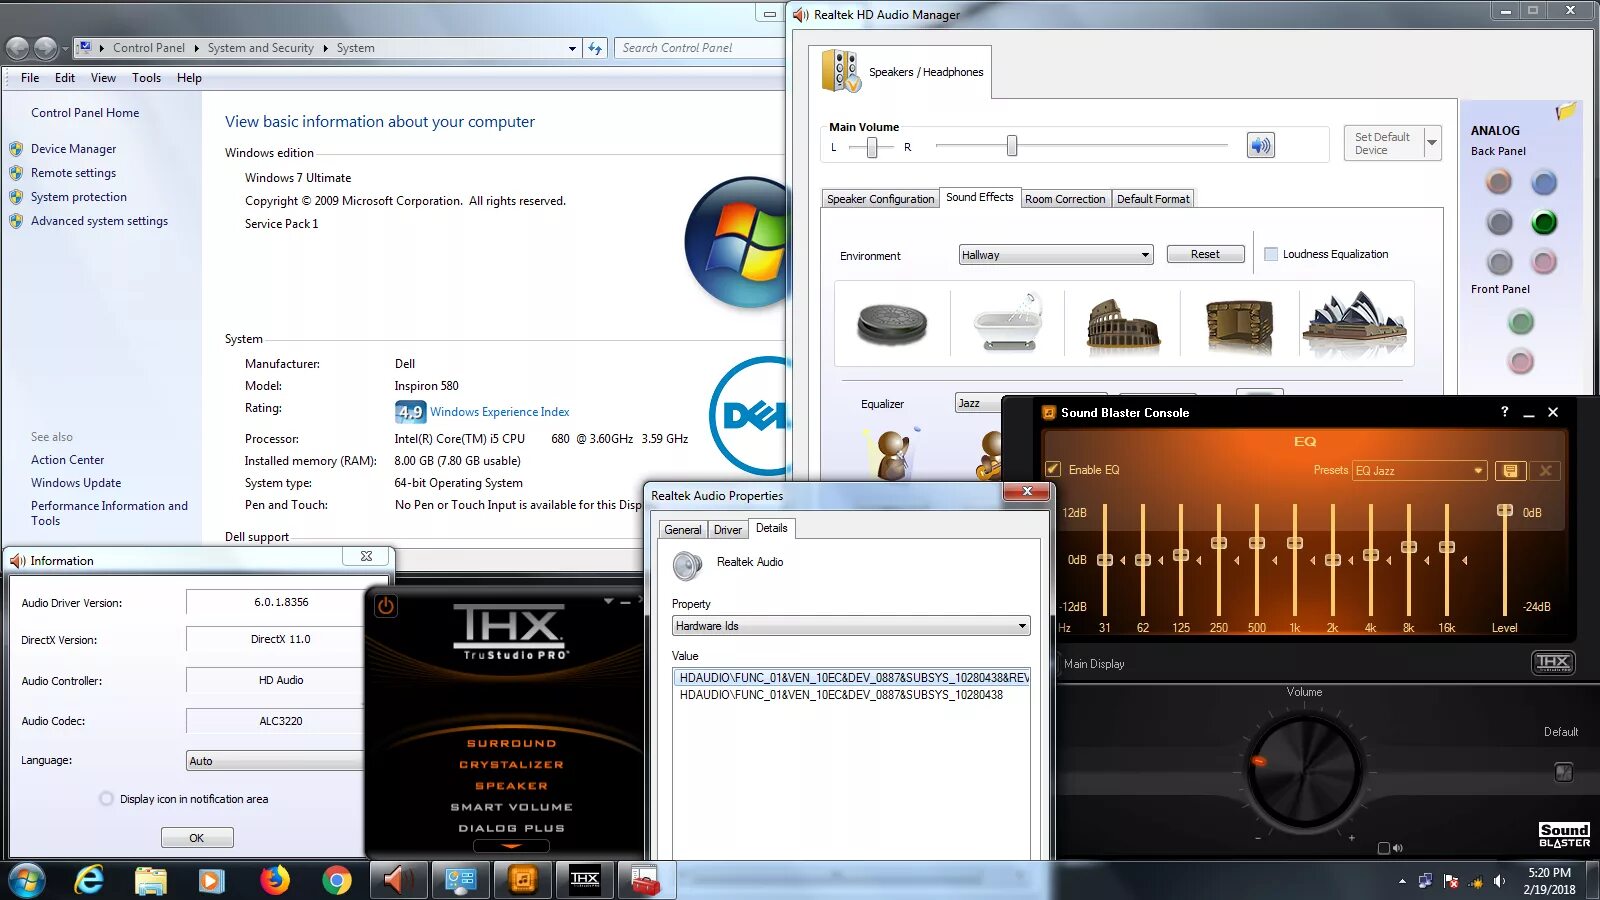Enable Loudness Equalization checkbox

1271,254
